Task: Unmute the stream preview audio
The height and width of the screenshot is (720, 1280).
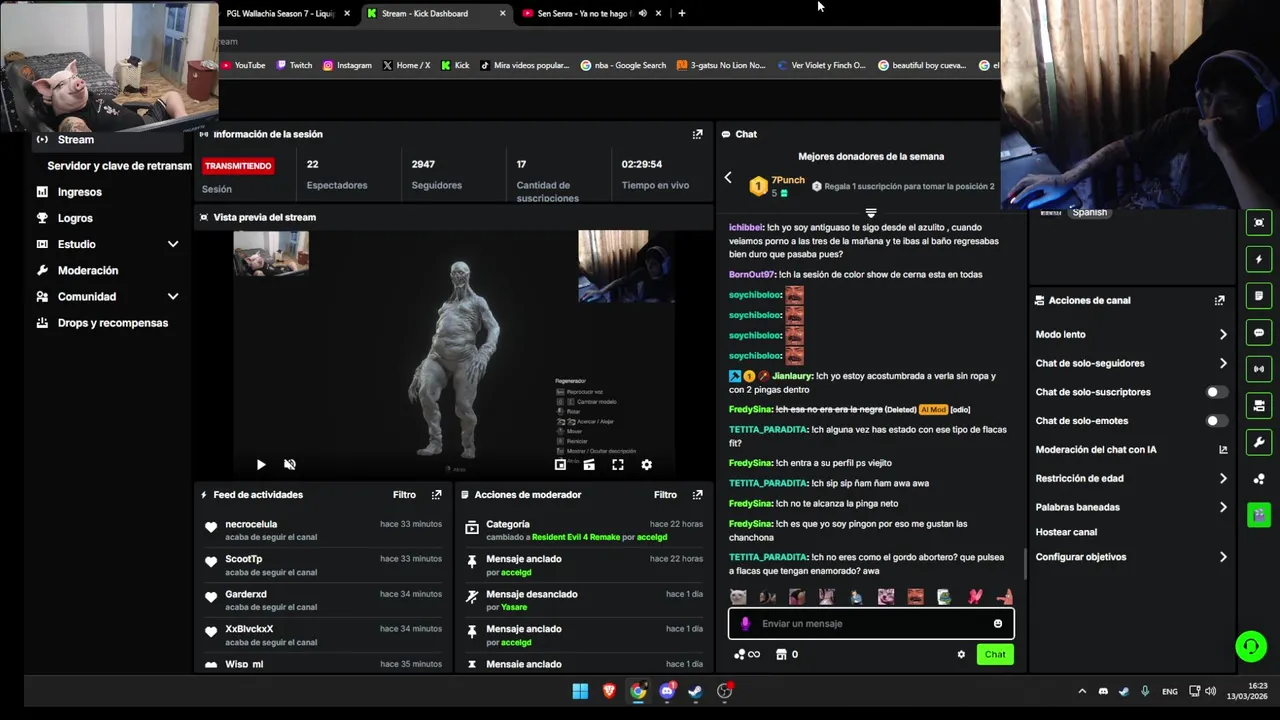Action: [x=290, y=465]
